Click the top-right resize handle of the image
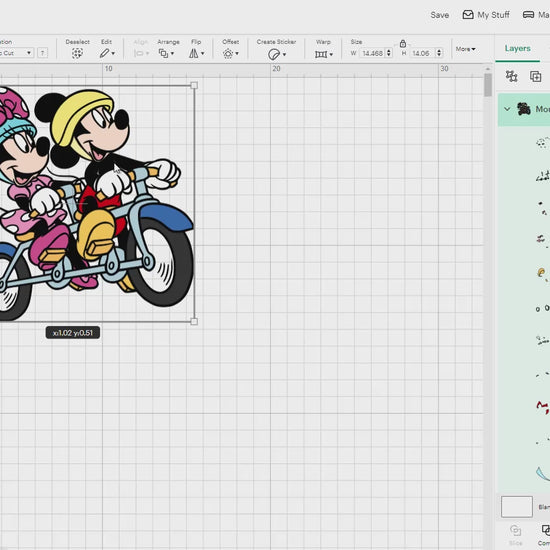Screen dimensions: 550x550 tap(194, 85)
